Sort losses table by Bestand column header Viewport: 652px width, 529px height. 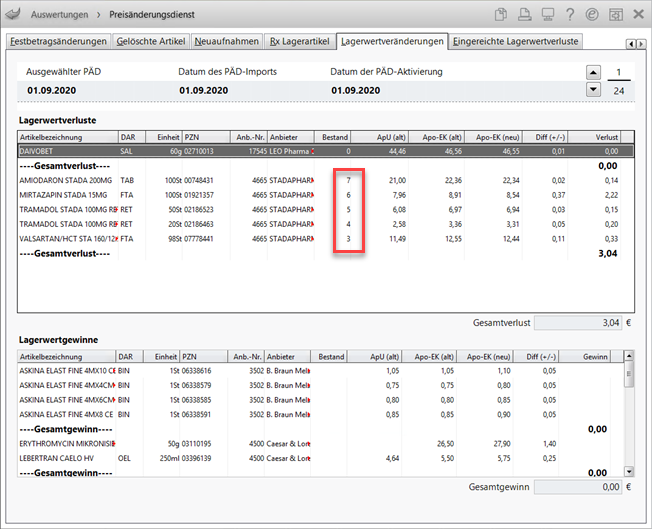point(333,137)
